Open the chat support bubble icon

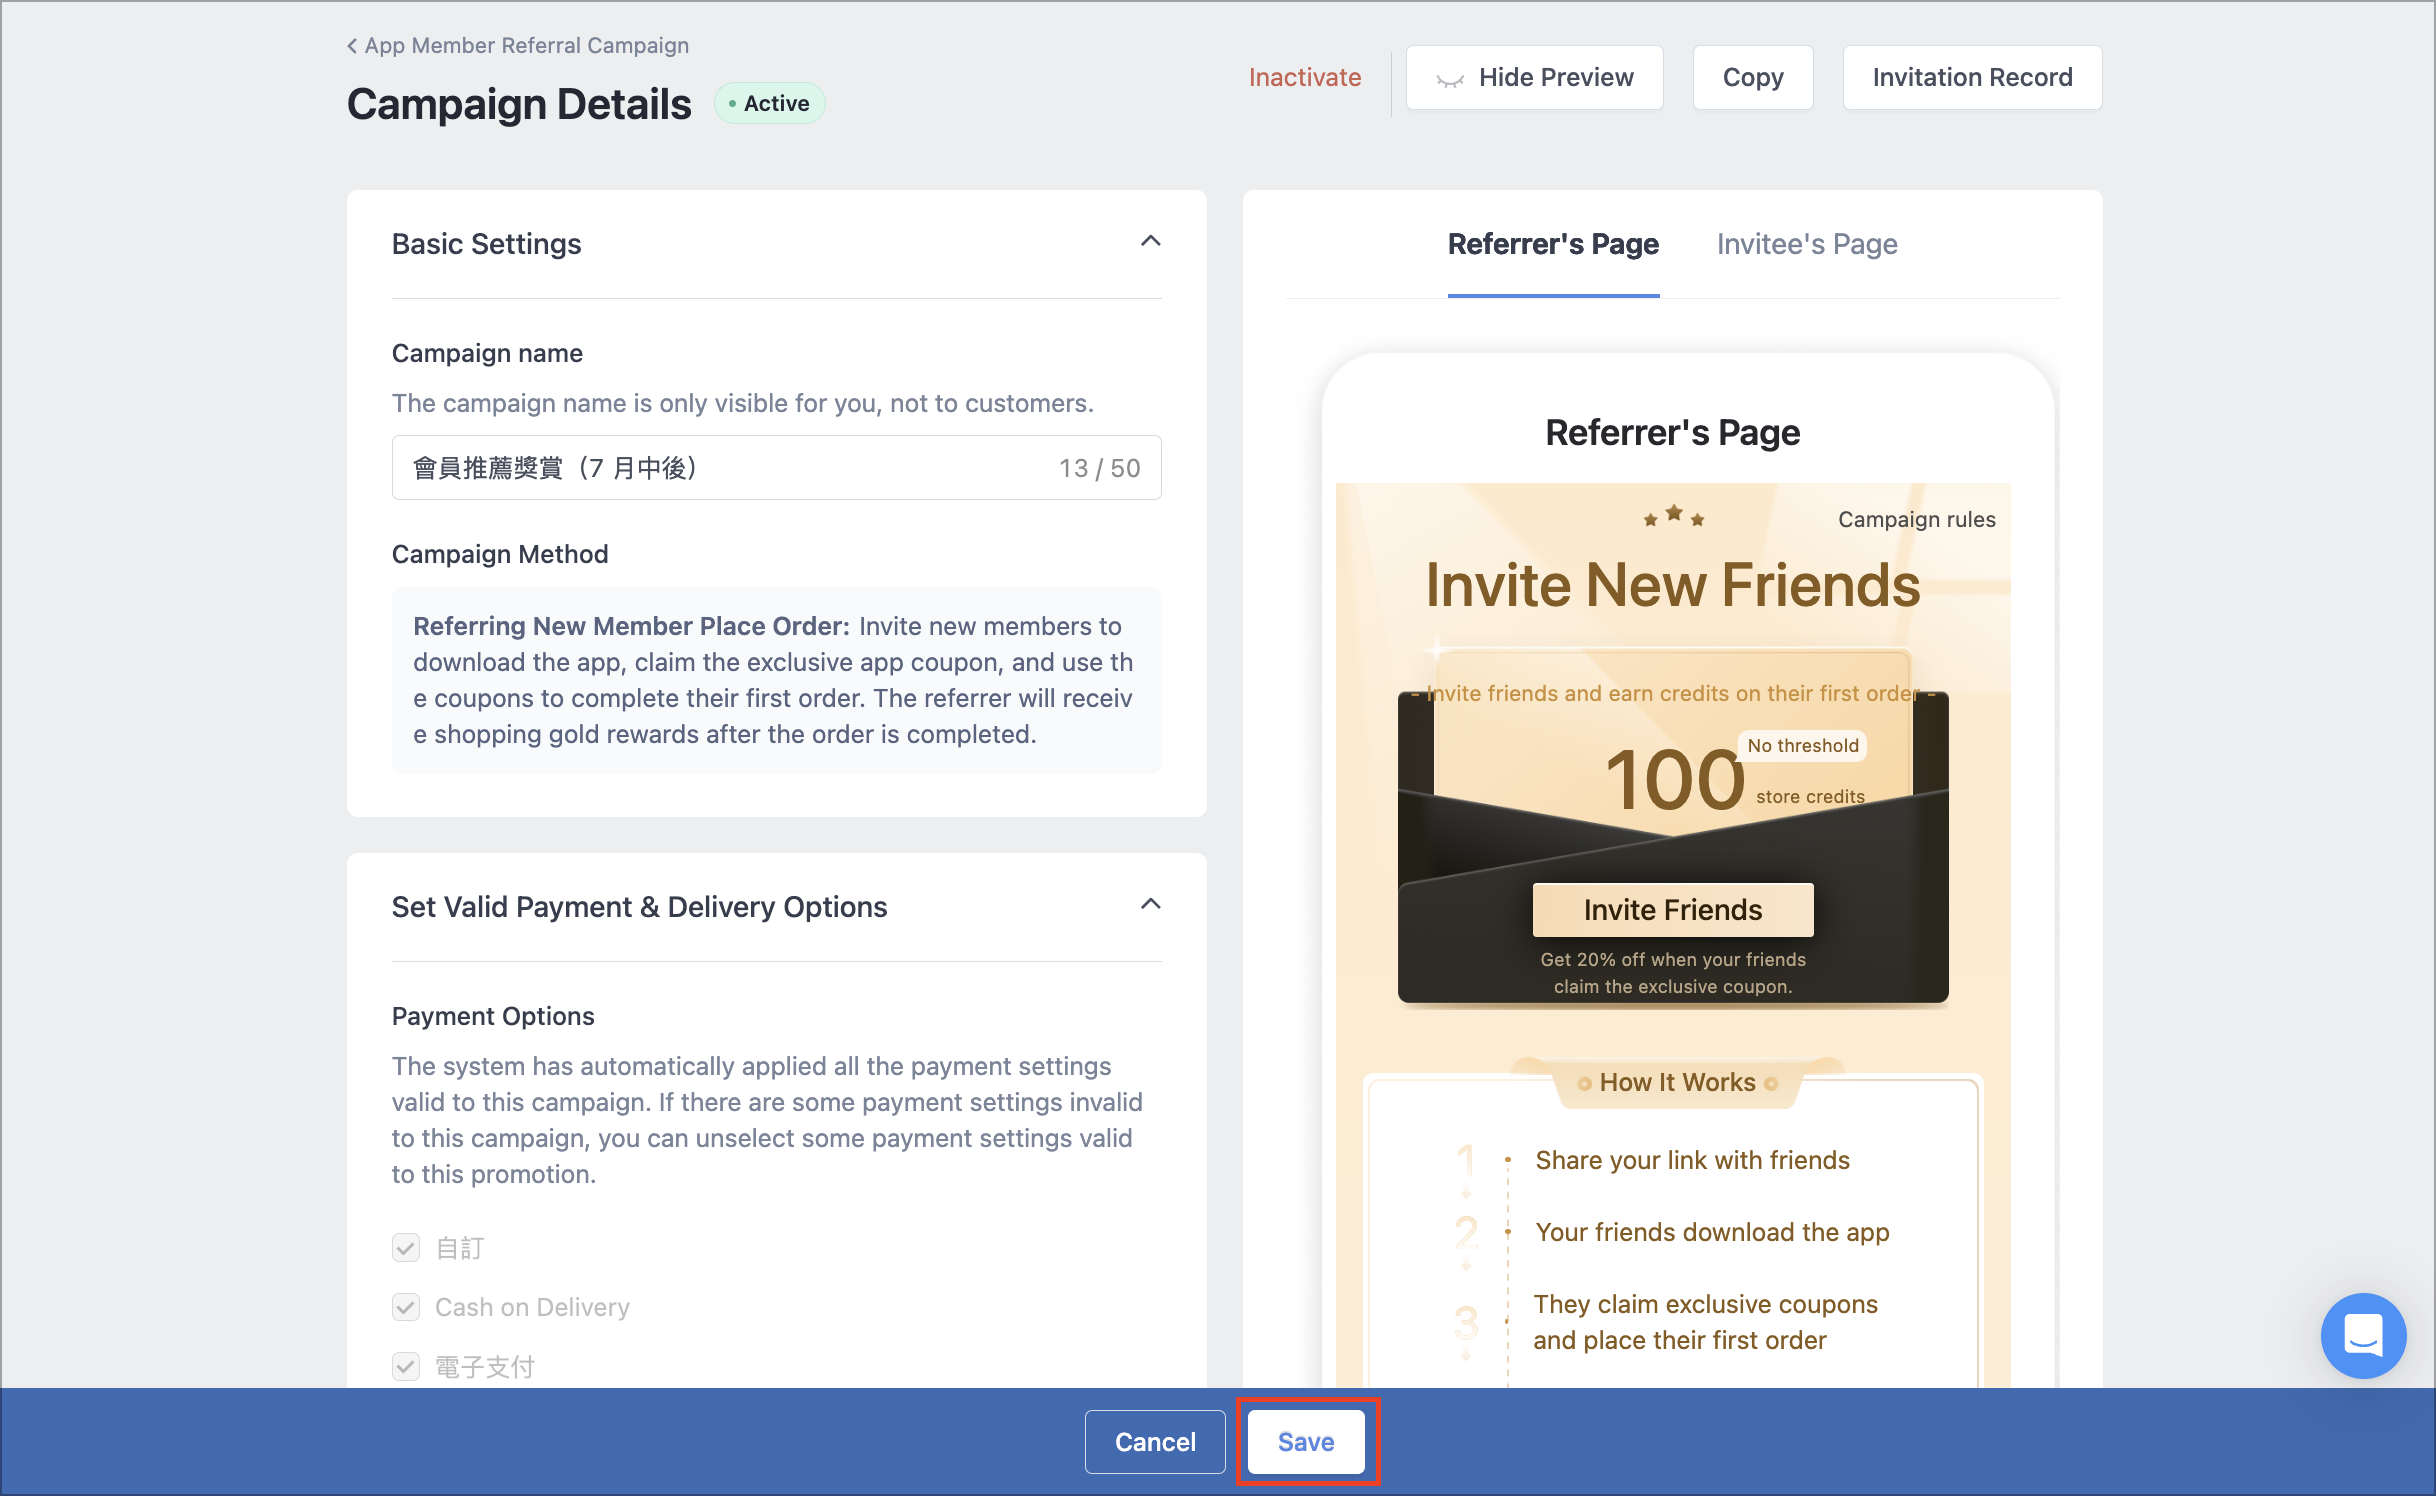click(x=2363, y=1335)
